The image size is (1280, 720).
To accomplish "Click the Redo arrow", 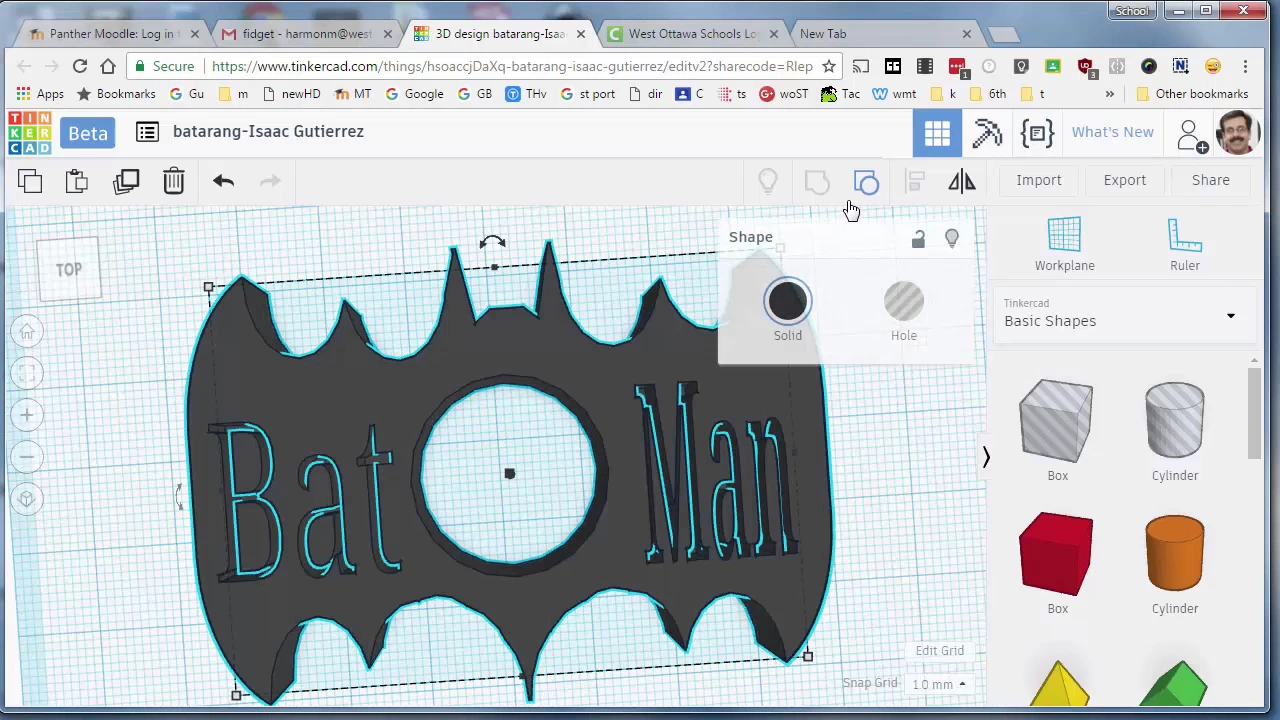I will pyautogui.click(x=270, y=181).
